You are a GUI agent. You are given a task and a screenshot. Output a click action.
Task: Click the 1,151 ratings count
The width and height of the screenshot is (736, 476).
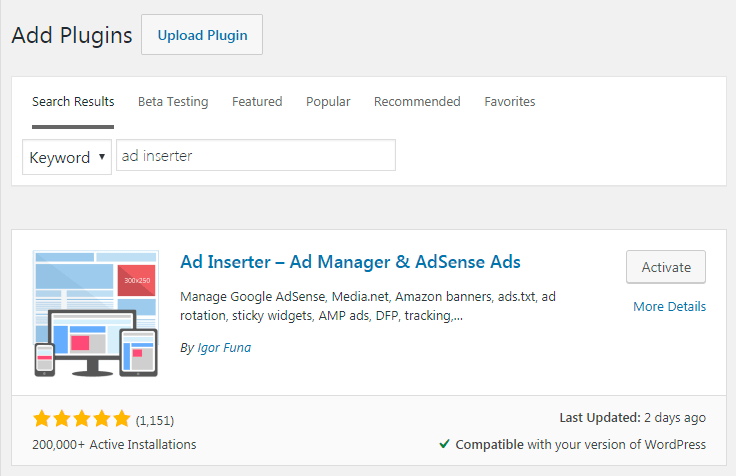coord(155,420)
